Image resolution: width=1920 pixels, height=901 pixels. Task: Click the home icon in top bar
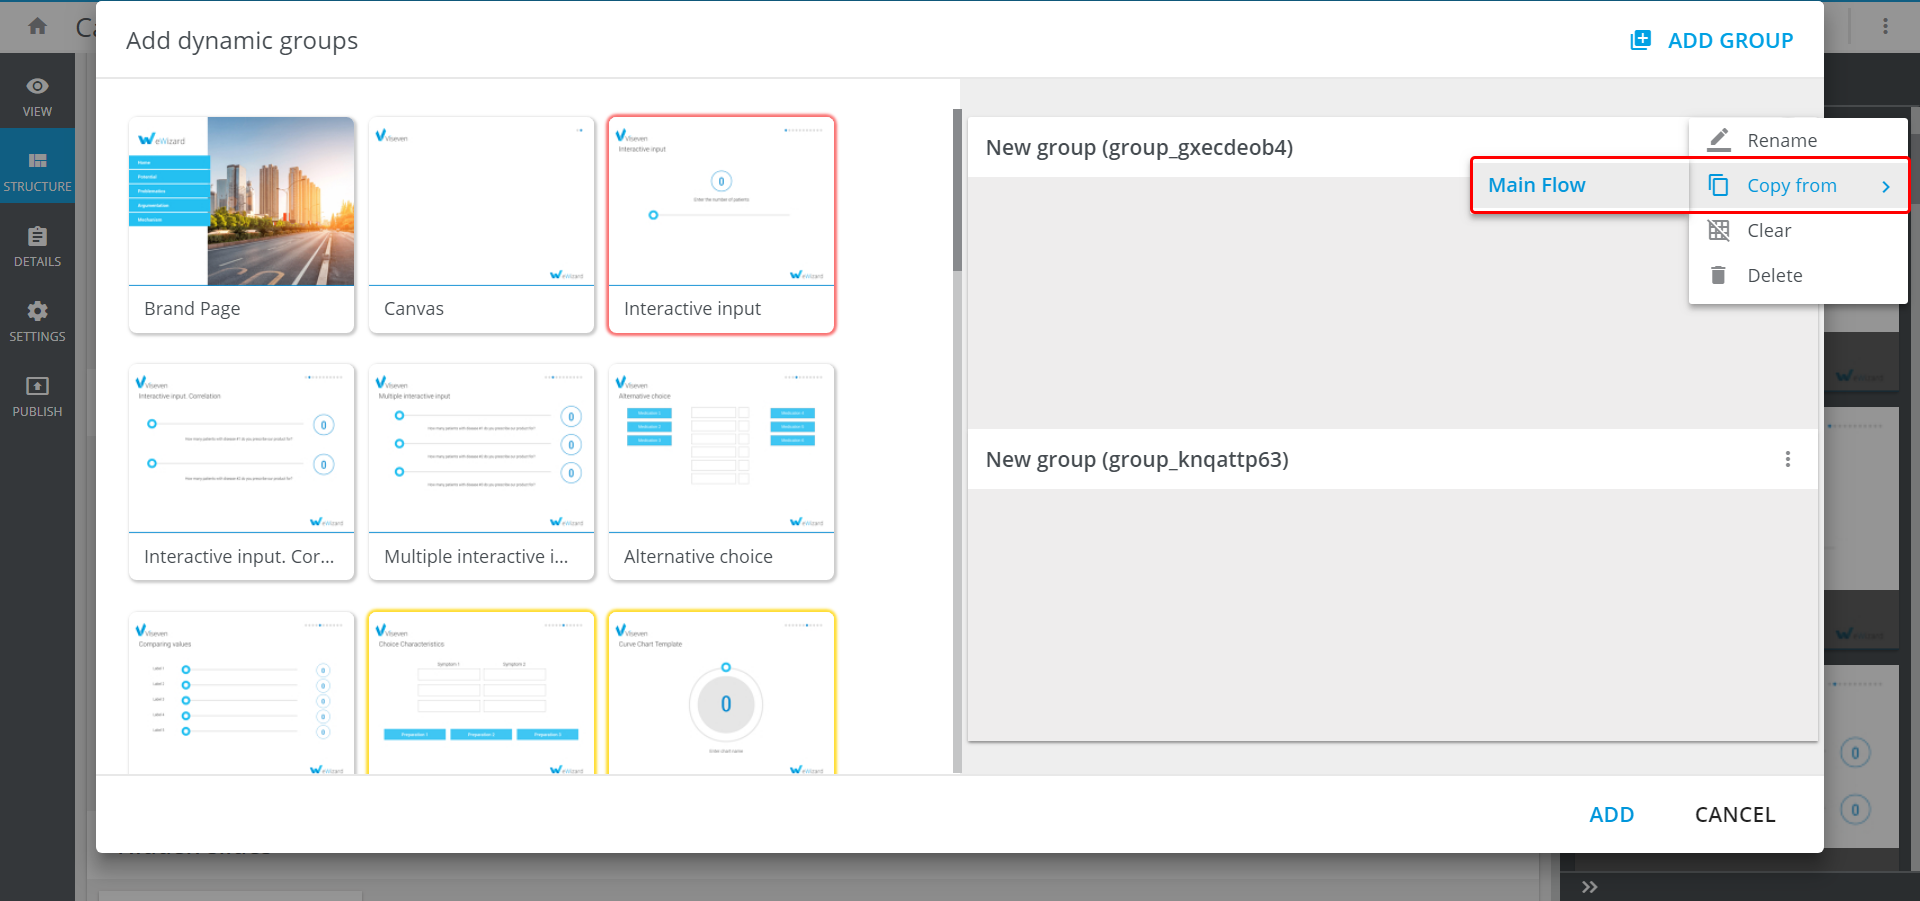coord(38,26)
